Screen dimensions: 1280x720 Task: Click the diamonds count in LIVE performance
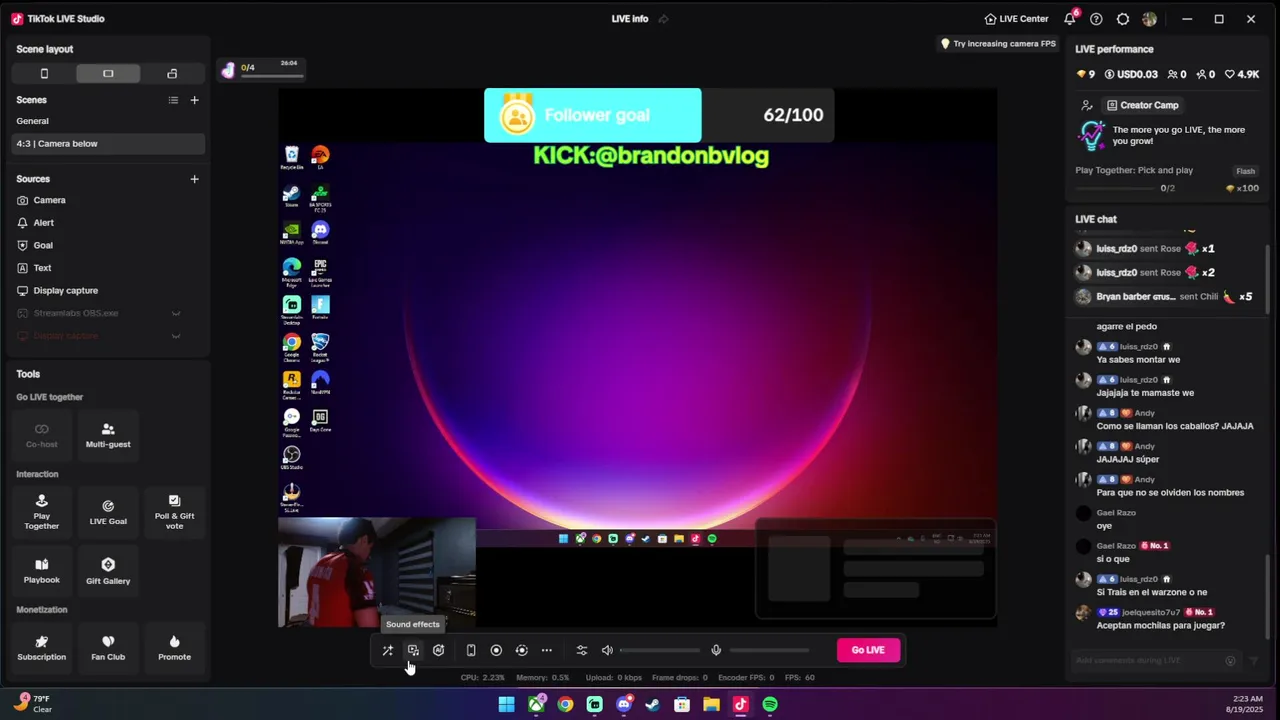click(x=1085, y=75)
